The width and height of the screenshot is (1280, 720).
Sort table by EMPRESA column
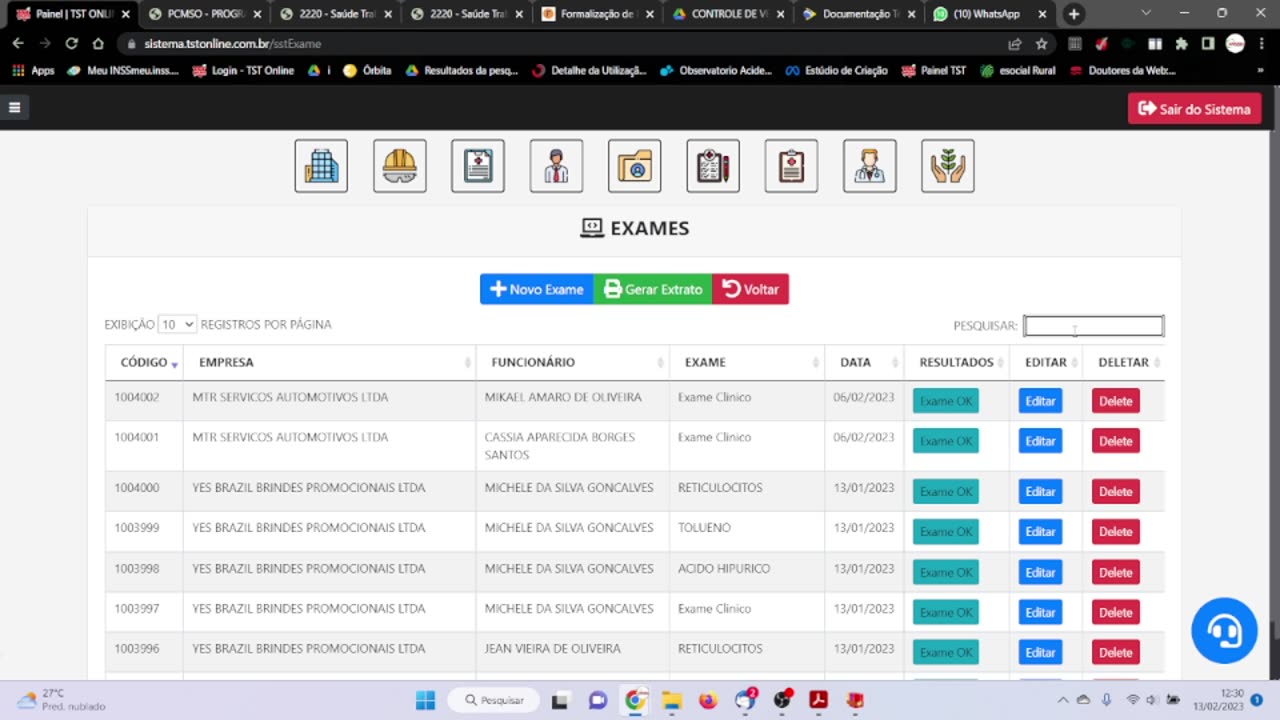point(329,362)
